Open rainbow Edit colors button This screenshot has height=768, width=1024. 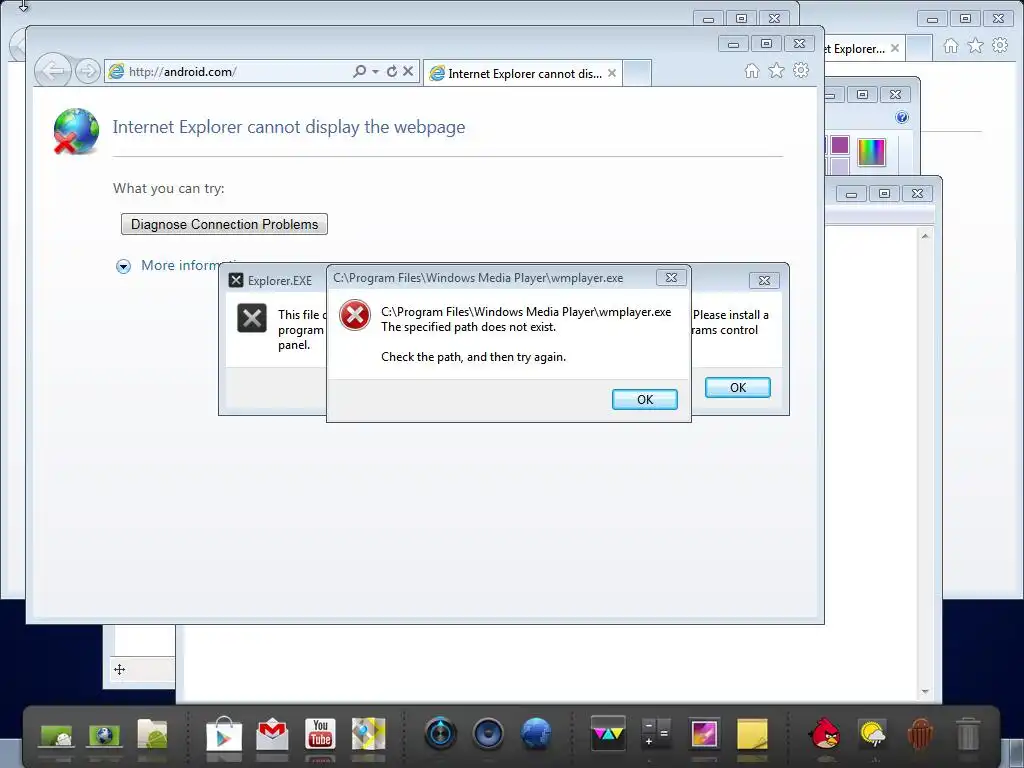click(871, 152)
